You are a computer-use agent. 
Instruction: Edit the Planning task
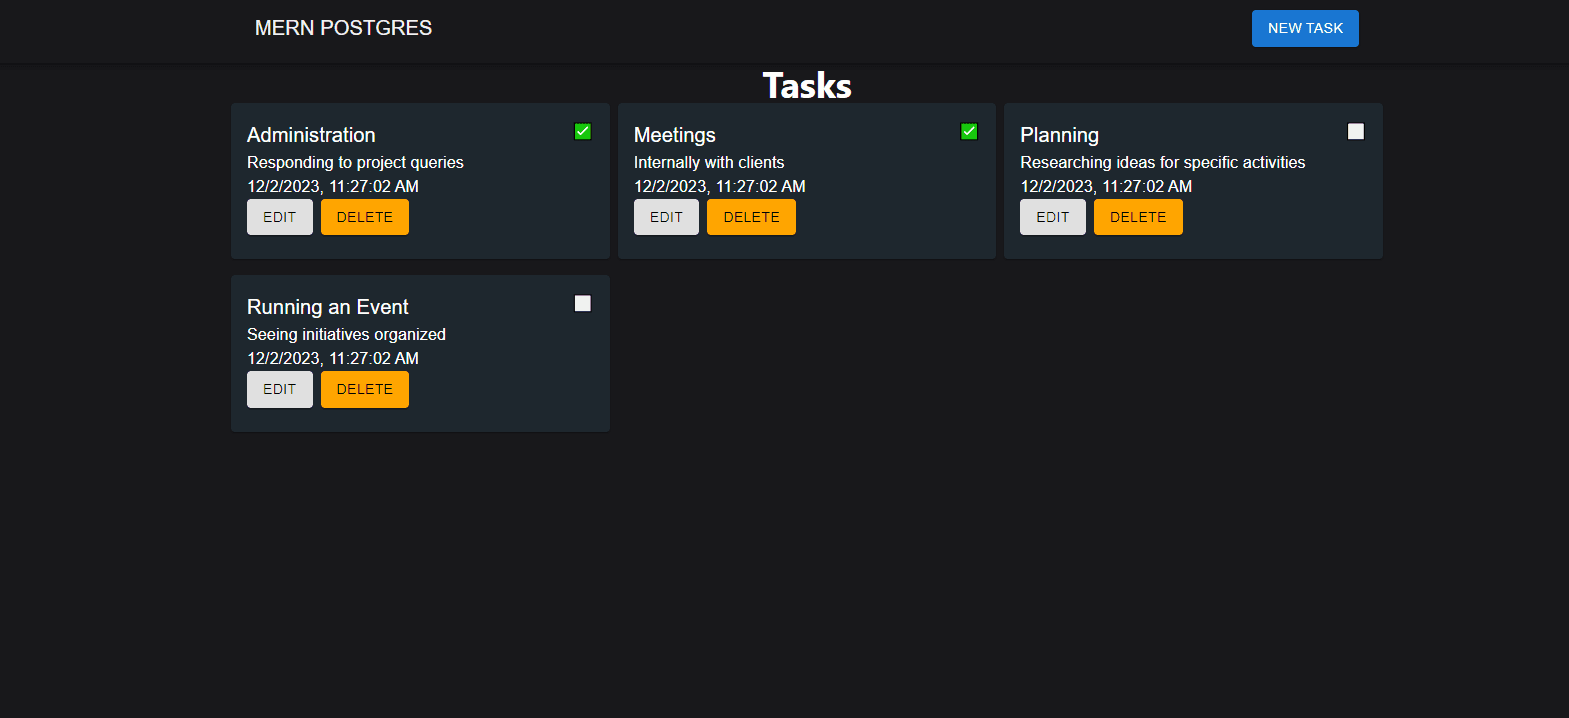pos(1053,217)
